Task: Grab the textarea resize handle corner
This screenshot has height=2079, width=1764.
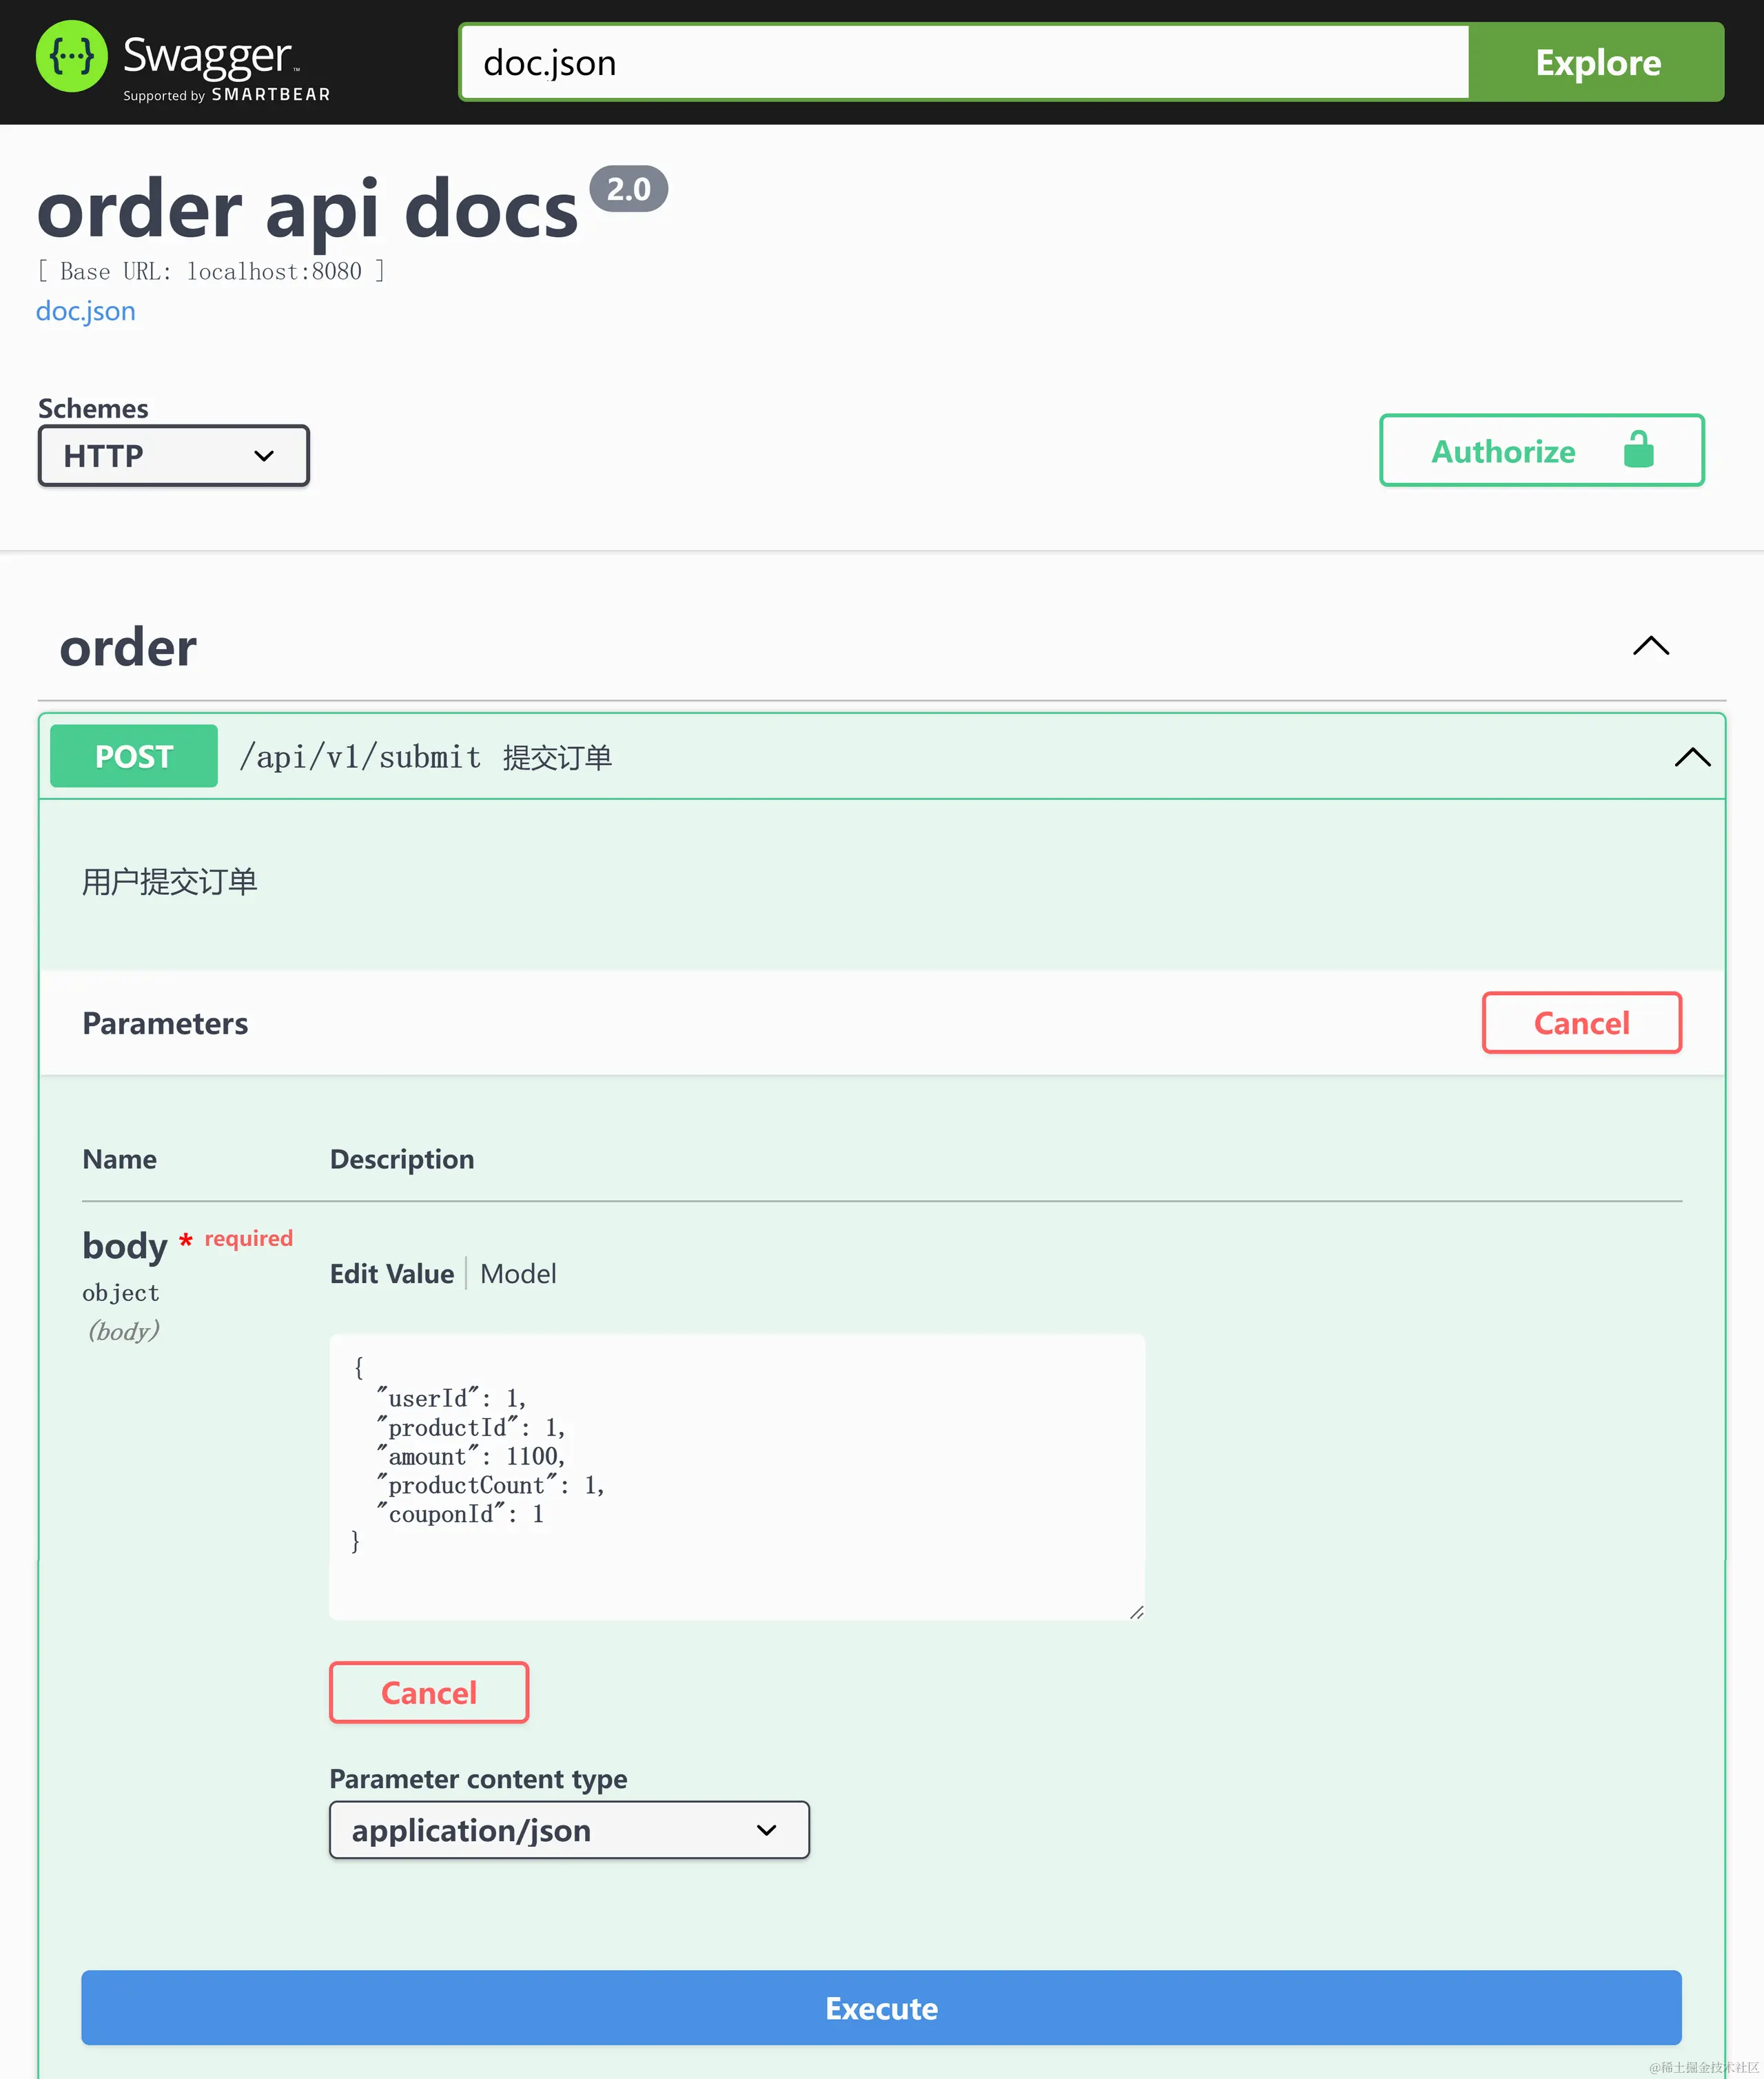Action: coord(1136,1612)
